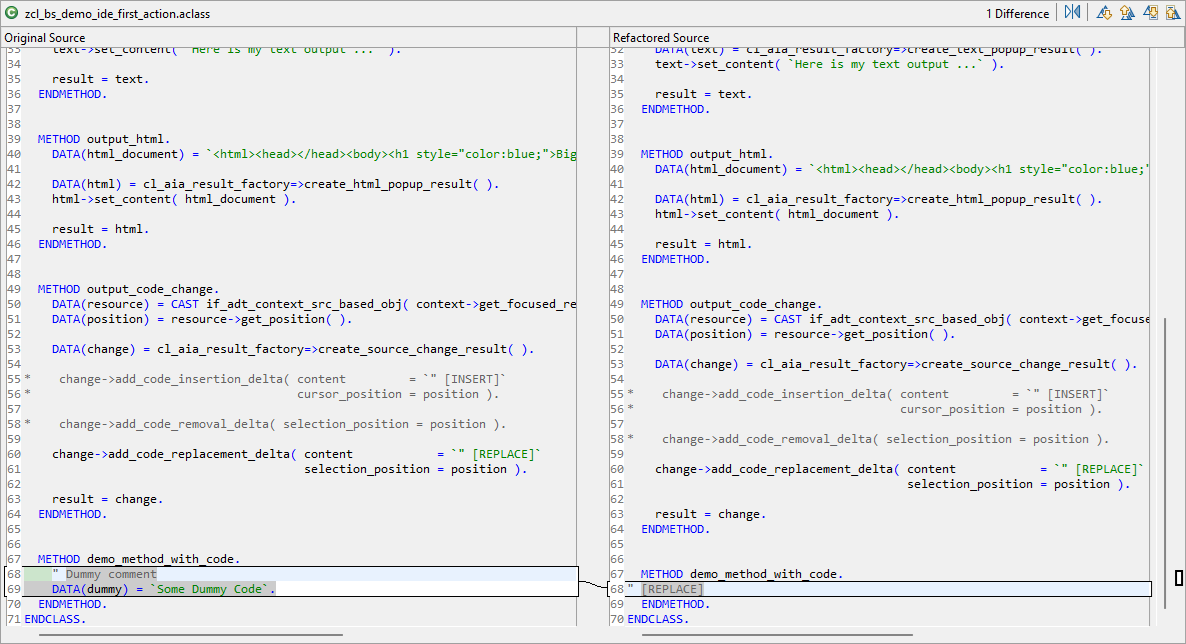The width and height of the screenshot is (1186, 644).
Task: Select the Refactored Source pane header
Action: [x=661, y=37]
